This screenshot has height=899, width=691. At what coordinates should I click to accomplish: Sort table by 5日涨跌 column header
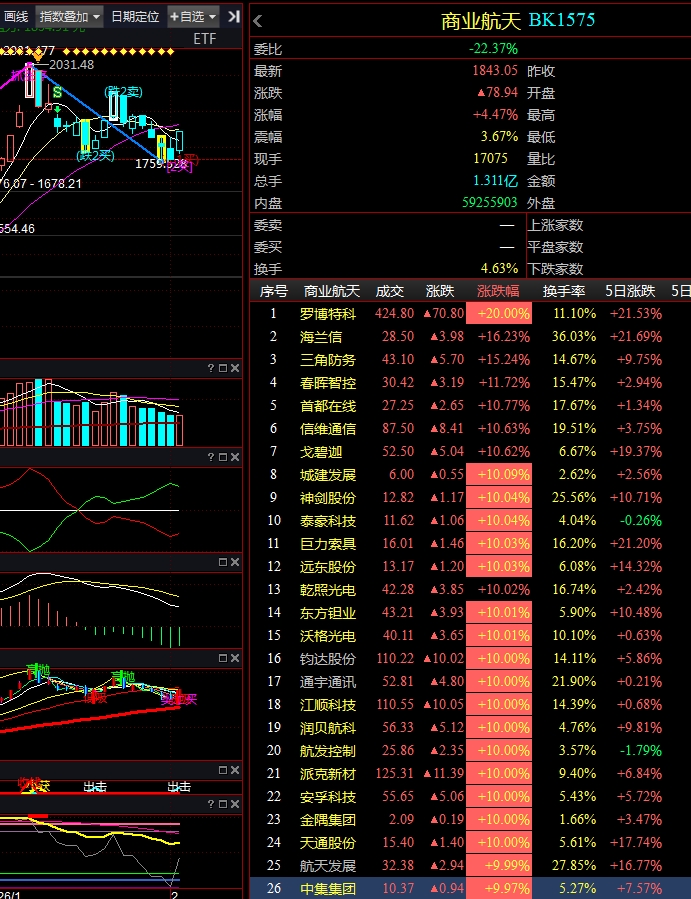click(x=630, y=291)
